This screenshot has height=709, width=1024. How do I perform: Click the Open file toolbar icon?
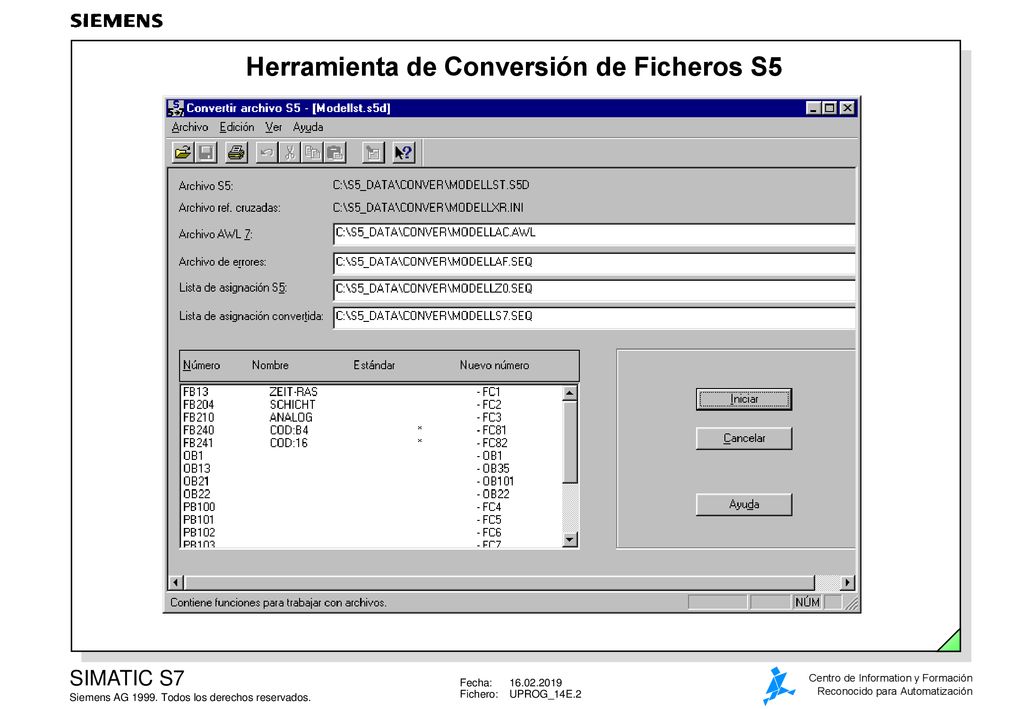coord(182,153)
